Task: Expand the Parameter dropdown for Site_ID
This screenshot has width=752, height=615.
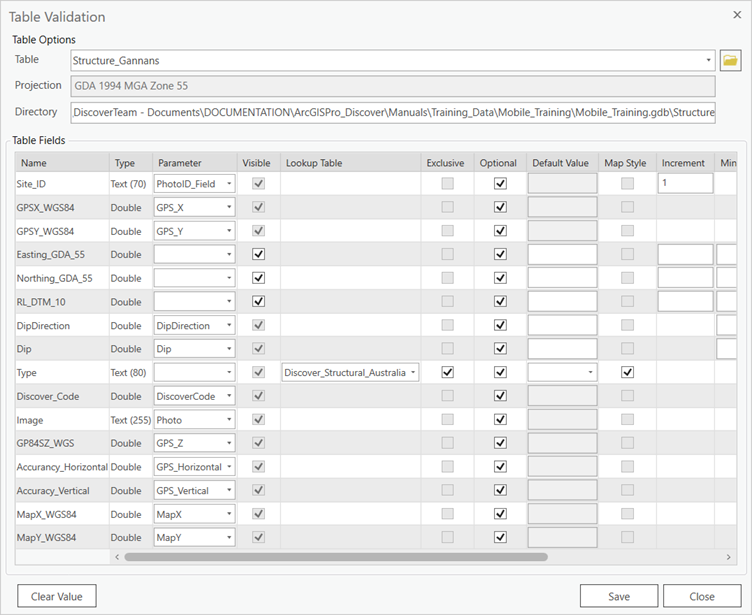Action: coord(229,184)
